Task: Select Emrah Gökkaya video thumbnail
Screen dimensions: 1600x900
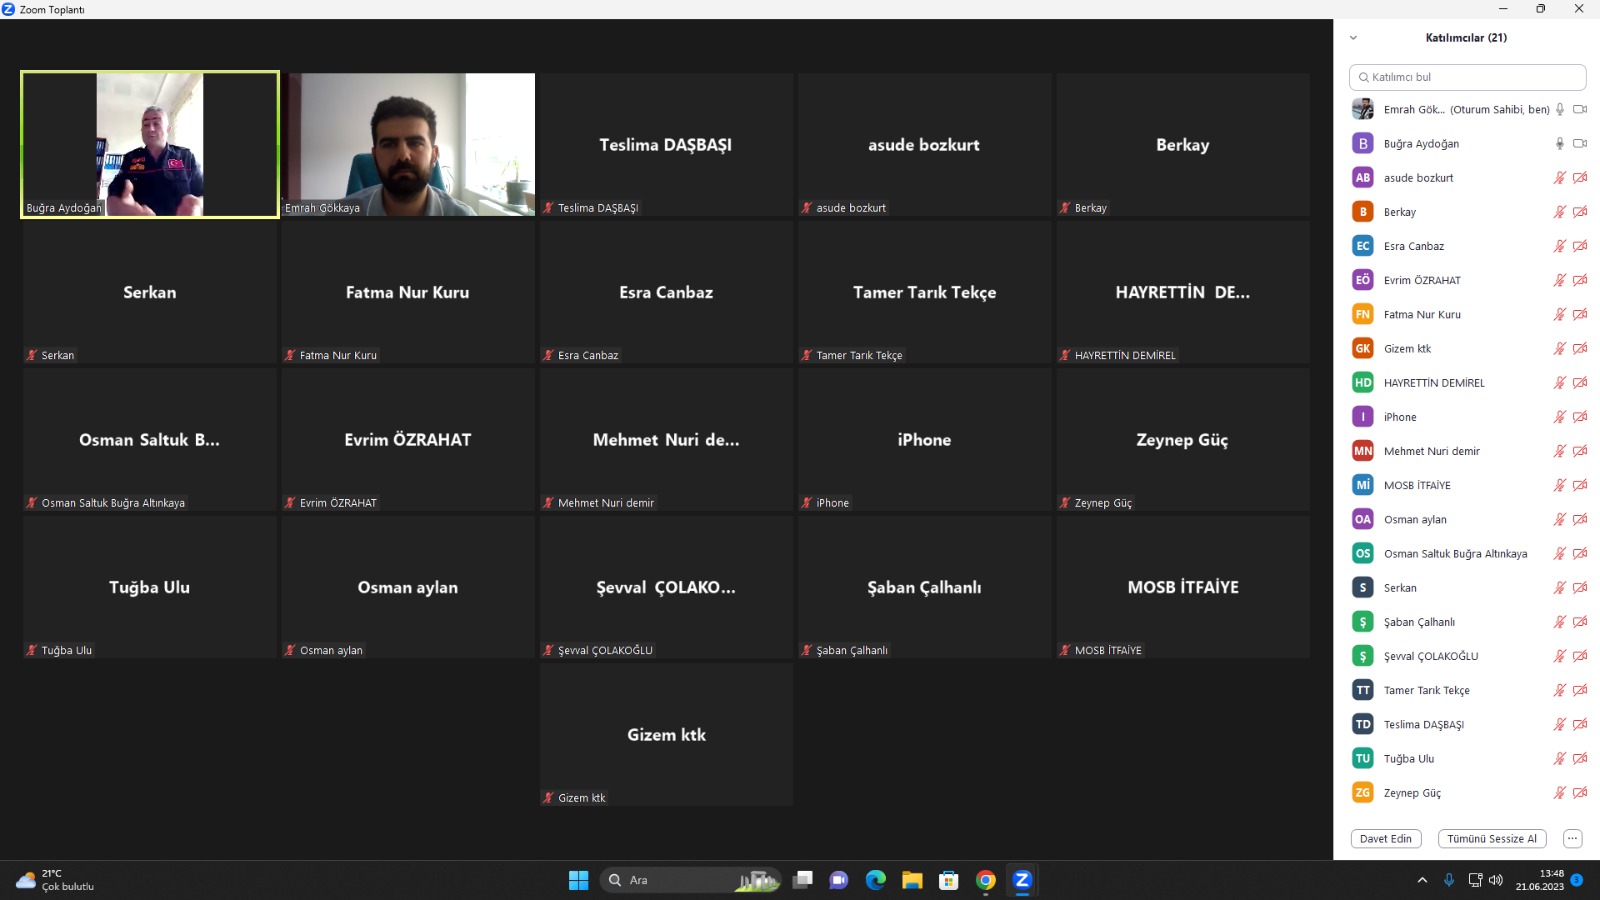Action: pyautogui.click(x=408, y=144)
